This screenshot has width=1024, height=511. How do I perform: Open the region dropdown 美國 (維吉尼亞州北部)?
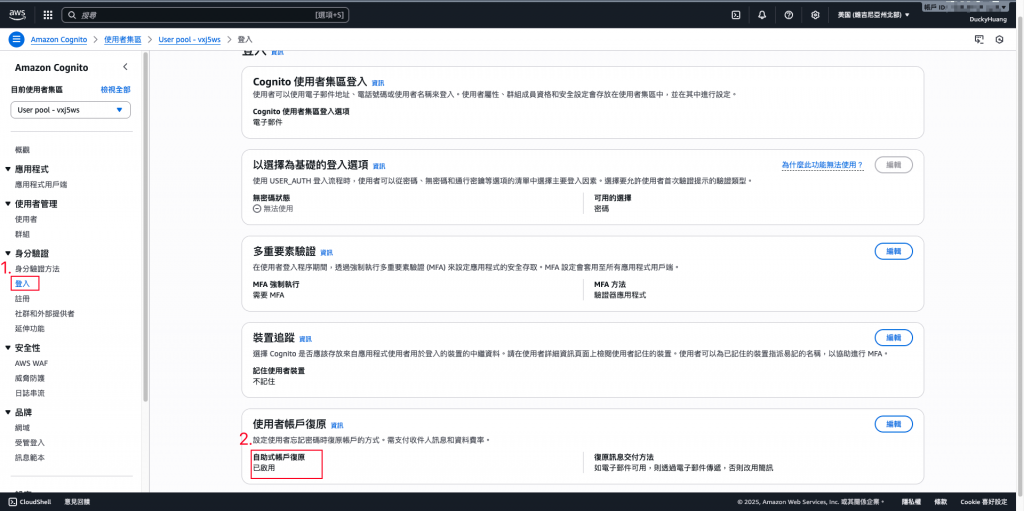[873, 14]
